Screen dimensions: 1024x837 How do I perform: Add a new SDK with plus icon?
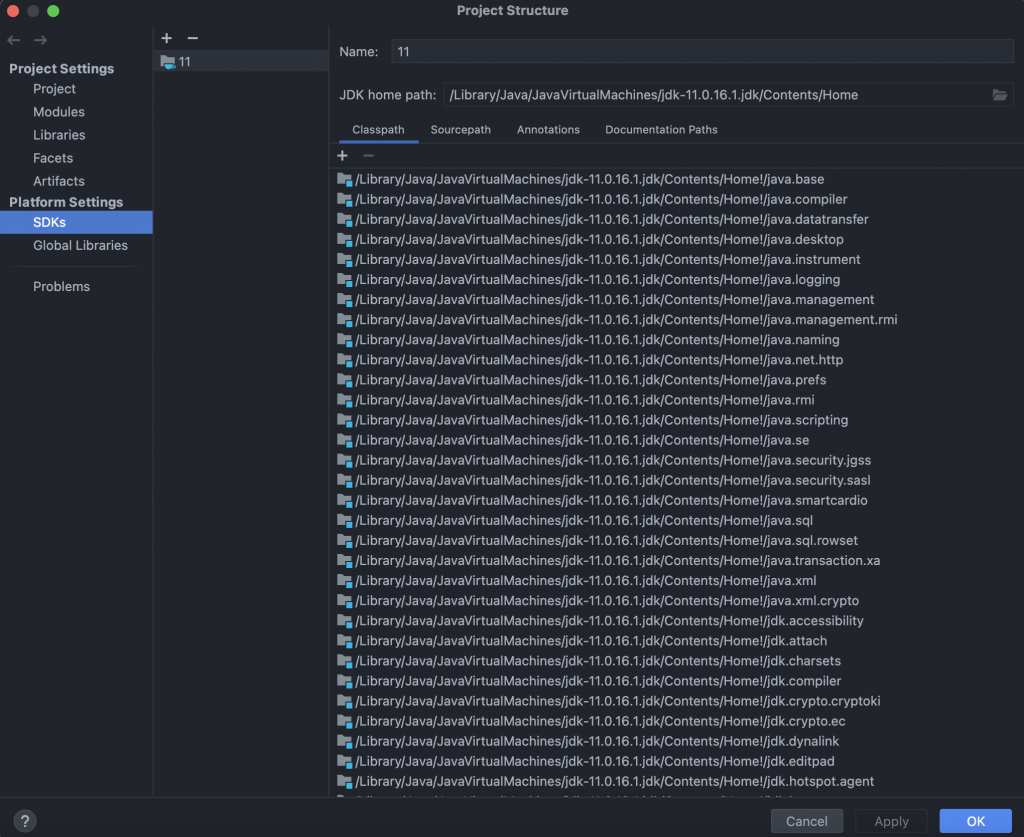tap(167, 38)
